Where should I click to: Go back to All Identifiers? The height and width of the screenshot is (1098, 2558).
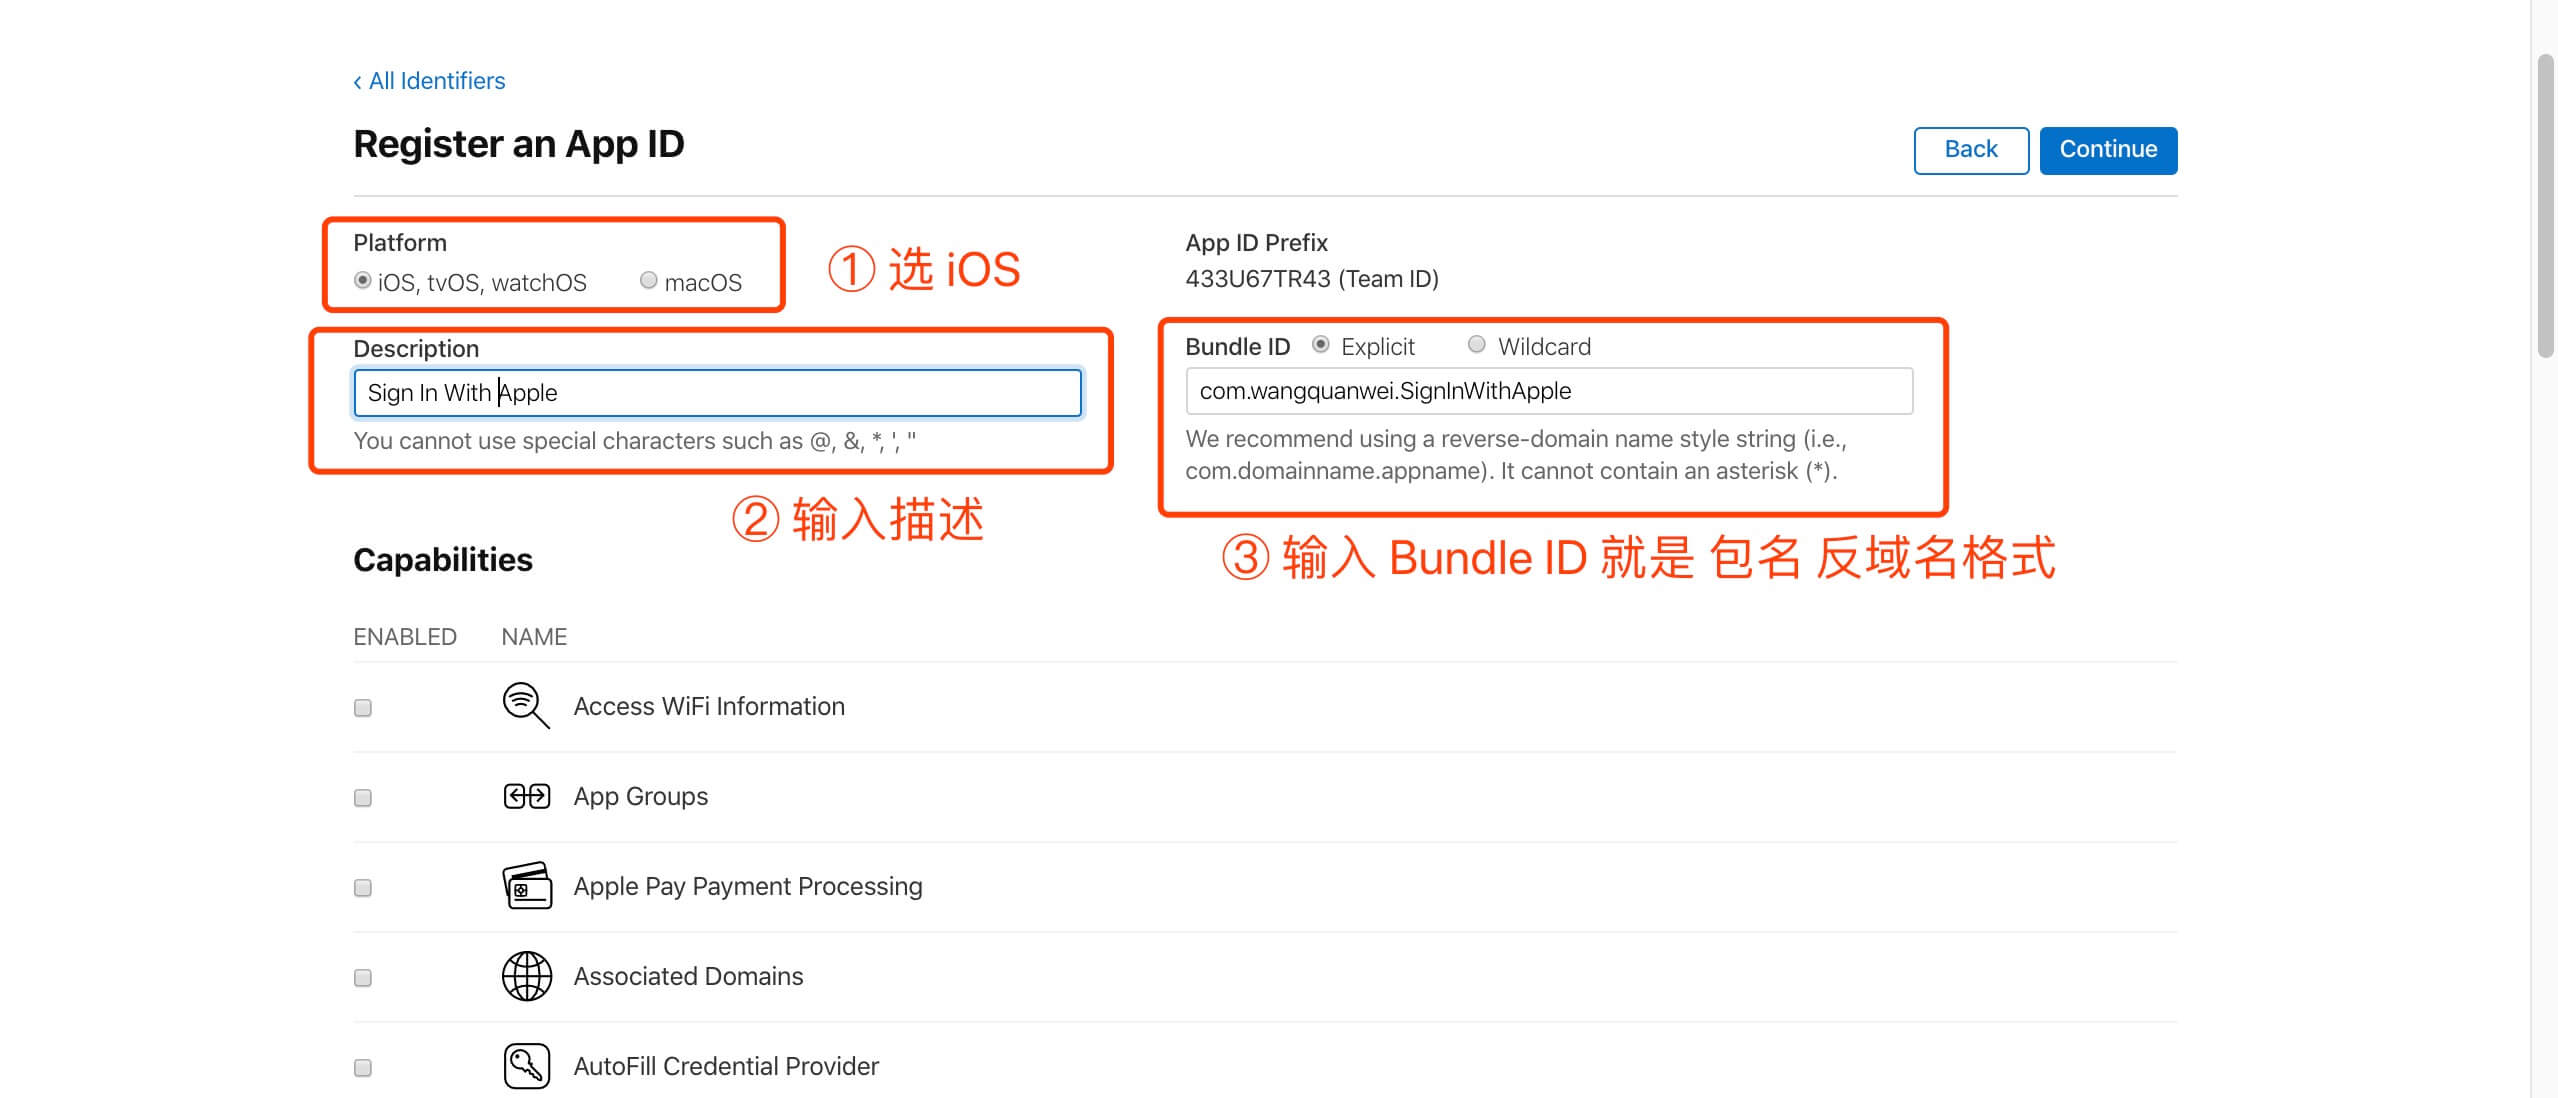coord(429,80)
